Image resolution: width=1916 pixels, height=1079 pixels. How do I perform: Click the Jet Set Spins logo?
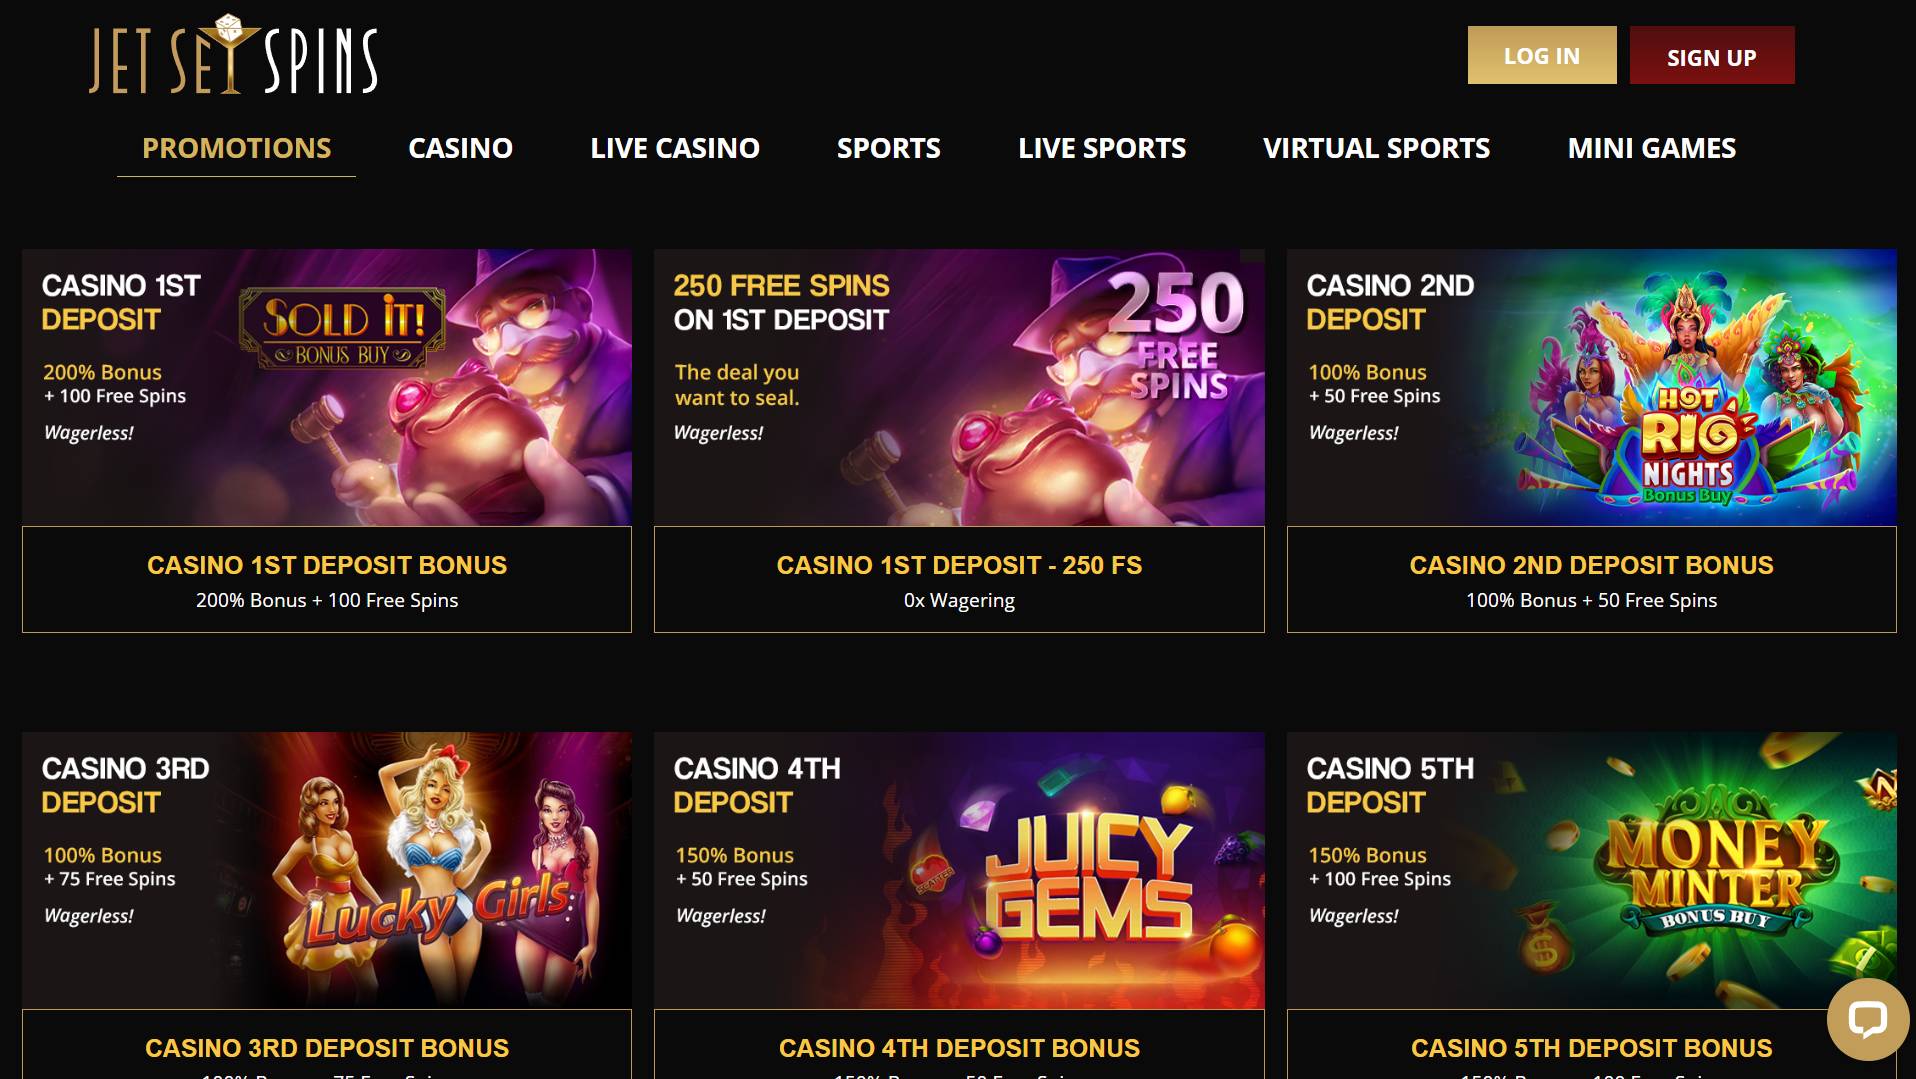233,55
